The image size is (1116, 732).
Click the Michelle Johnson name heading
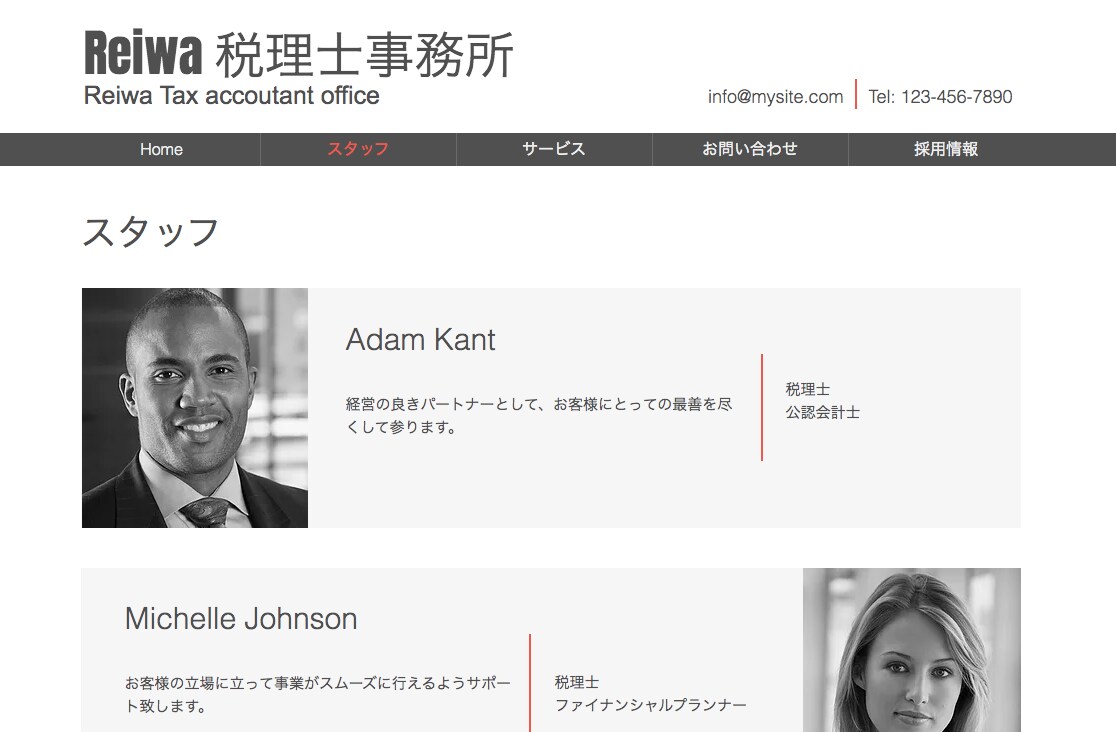coord(241,619)
